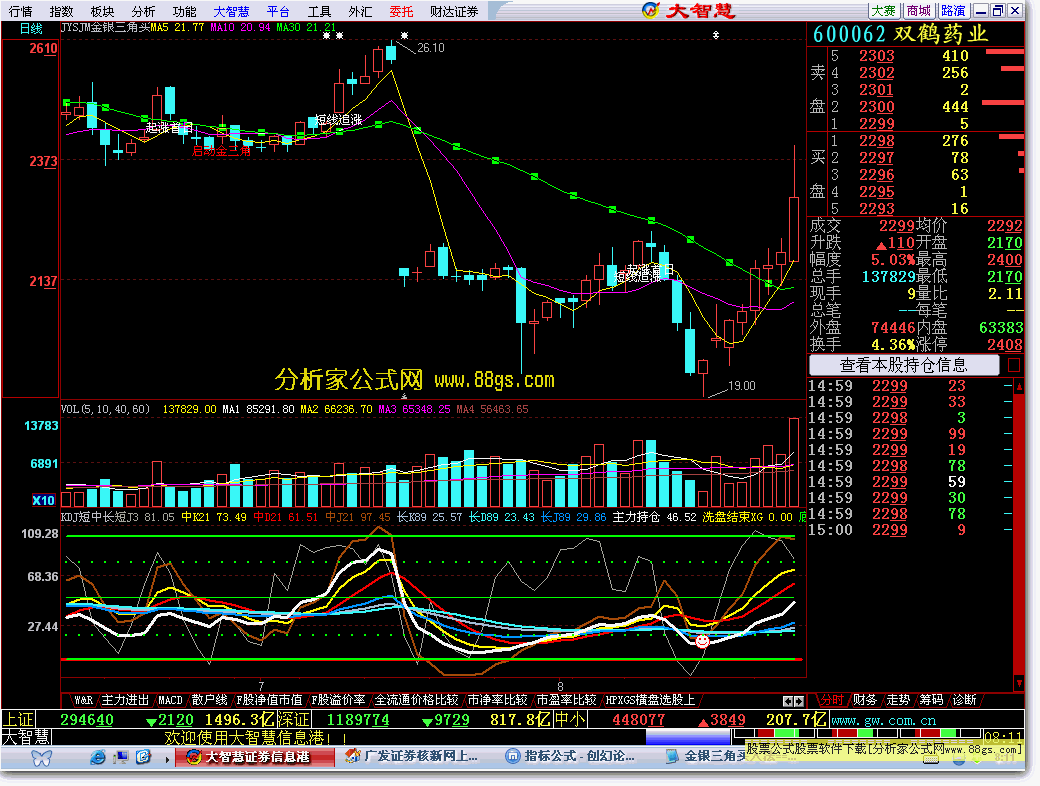Click the 日线 period label

(x=31, y=29)
